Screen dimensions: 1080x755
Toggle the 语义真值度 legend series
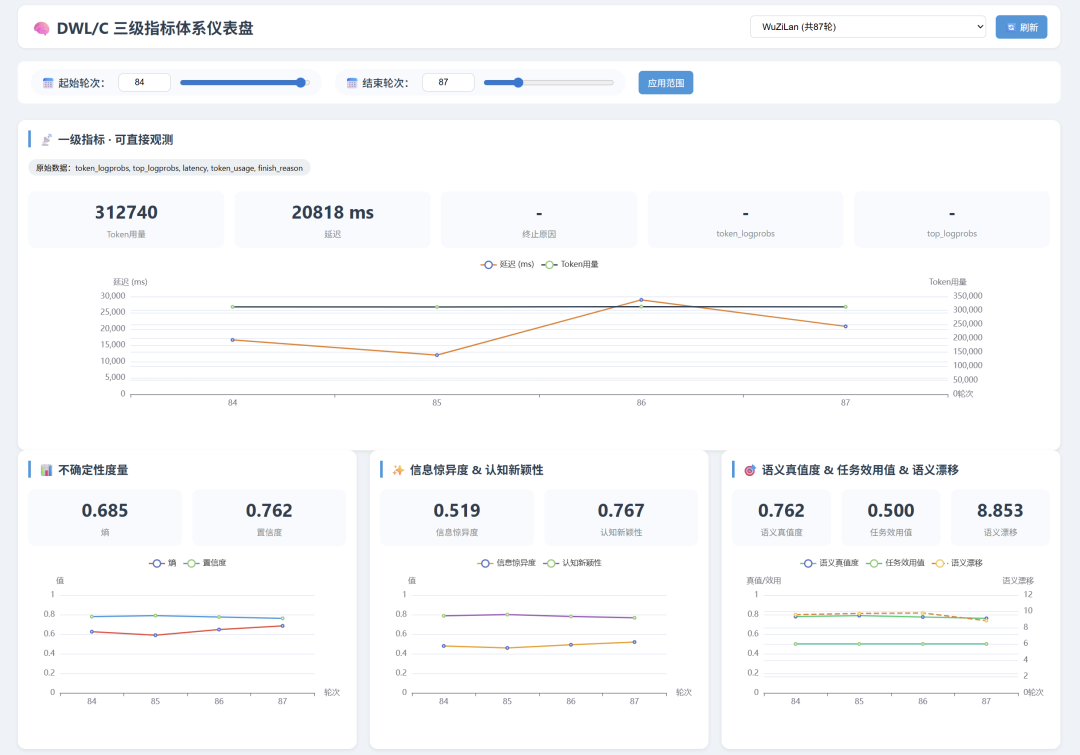pos(829,563)
